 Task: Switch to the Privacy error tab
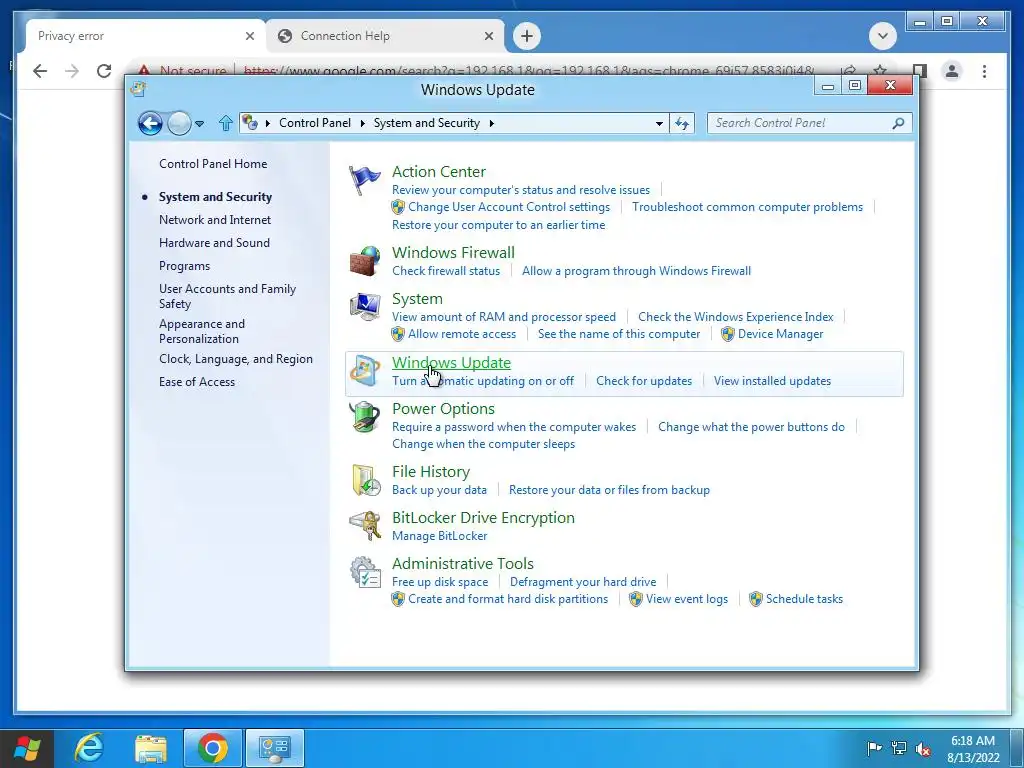pos(145,36)
